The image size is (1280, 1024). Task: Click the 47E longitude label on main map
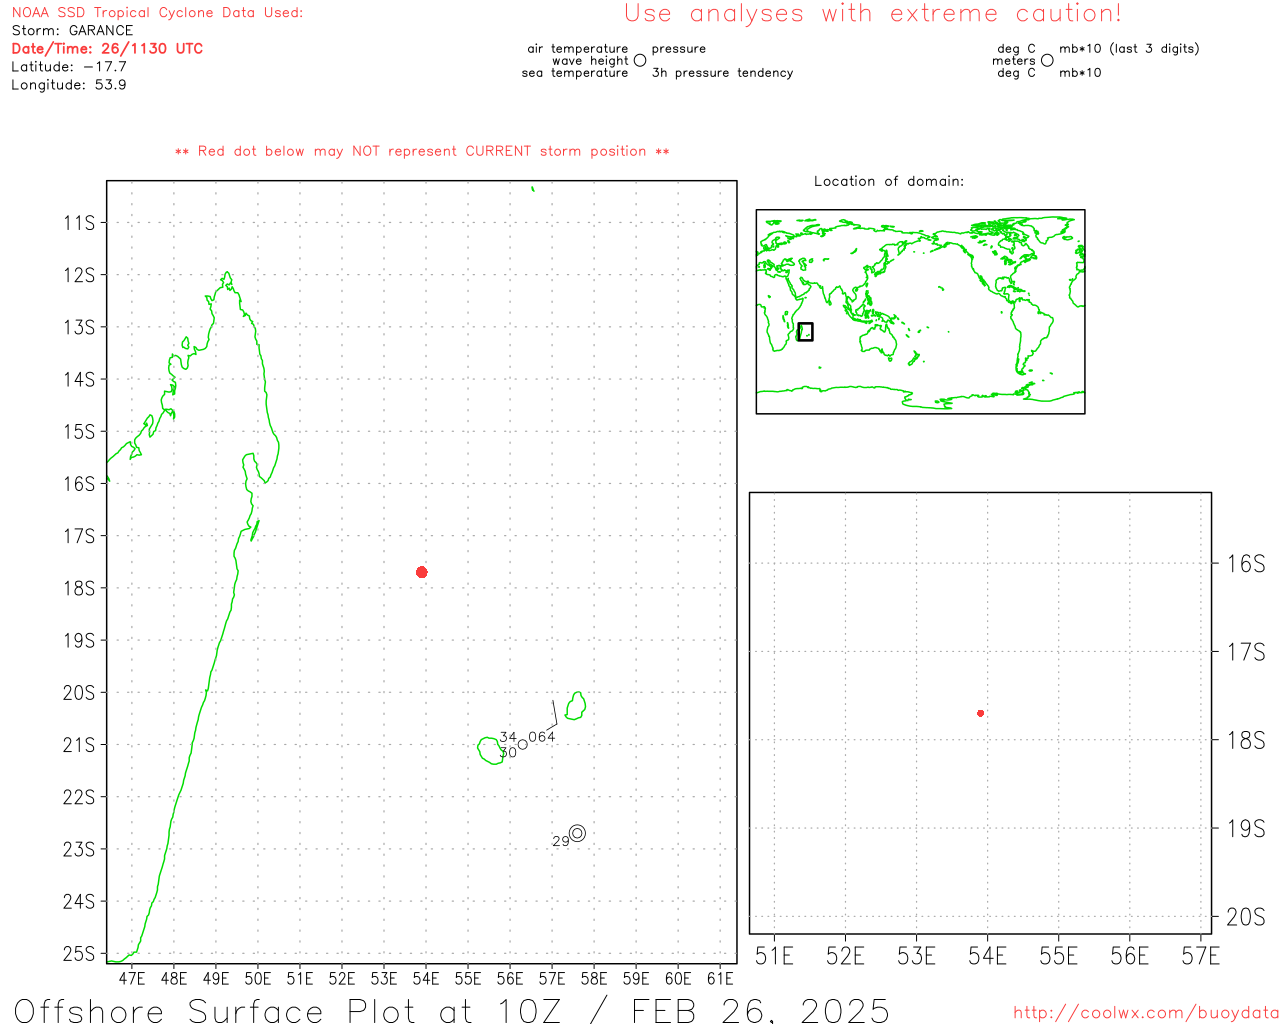(x=132, y=979)
